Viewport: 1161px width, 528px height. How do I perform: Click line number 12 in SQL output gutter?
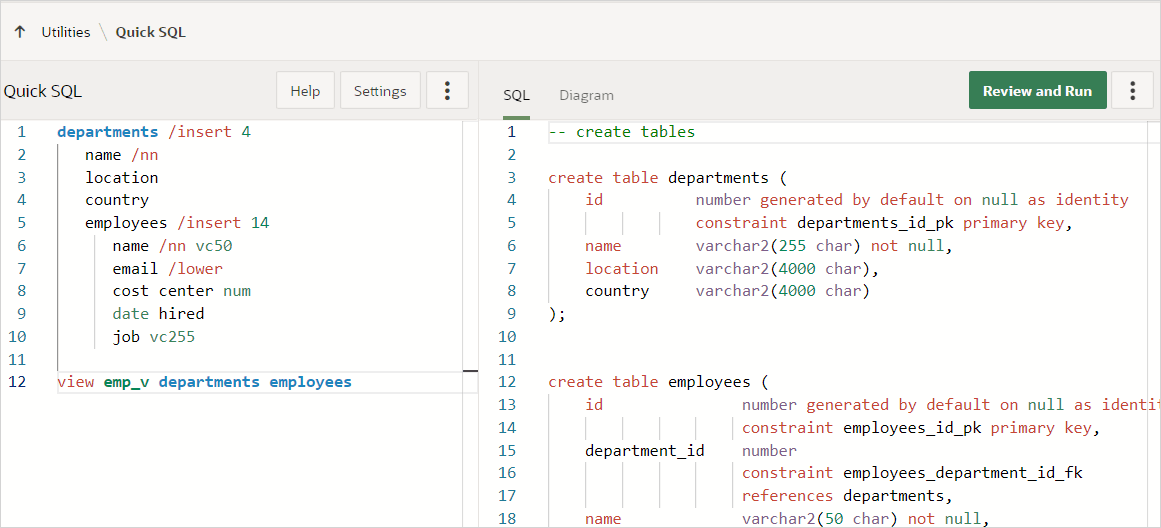coord(509,382)
